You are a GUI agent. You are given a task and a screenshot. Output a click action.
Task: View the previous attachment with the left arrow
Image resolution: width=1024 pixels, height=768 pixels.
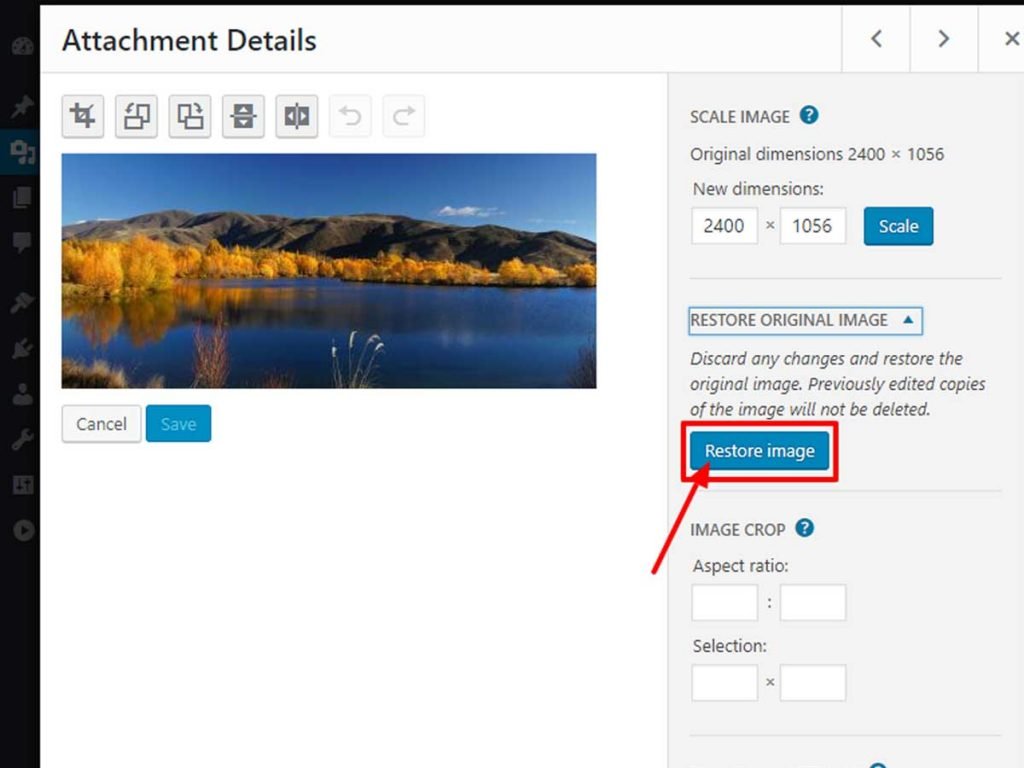click(x=875, y=39)
